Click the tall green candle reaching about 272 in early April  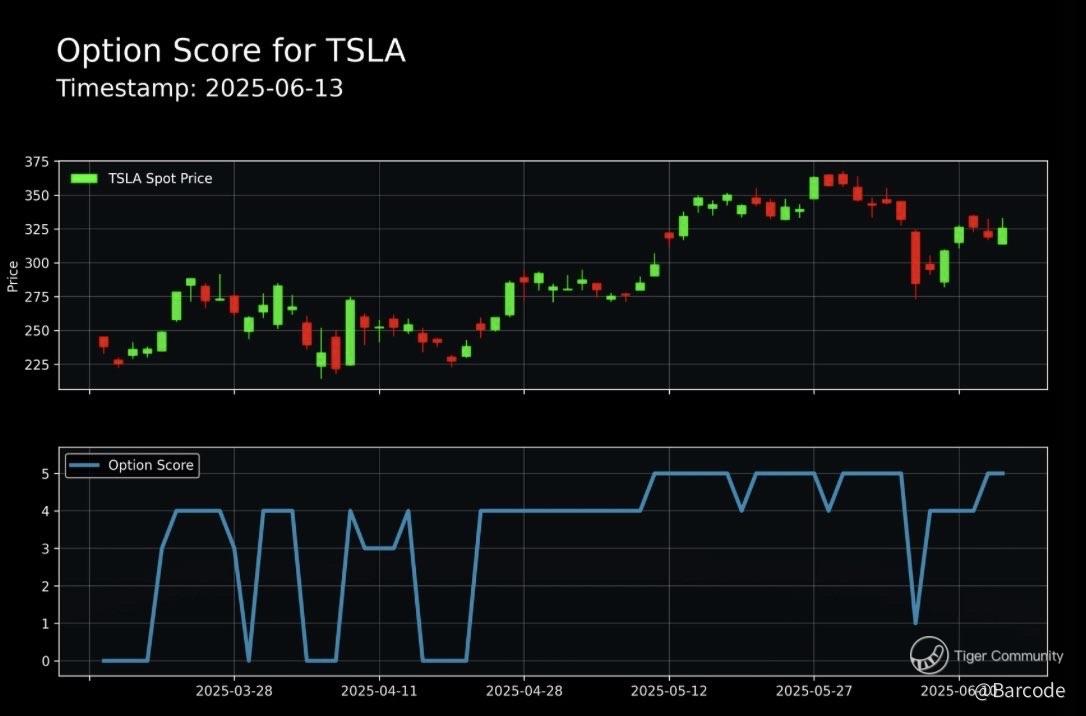(x=350, y=332)
